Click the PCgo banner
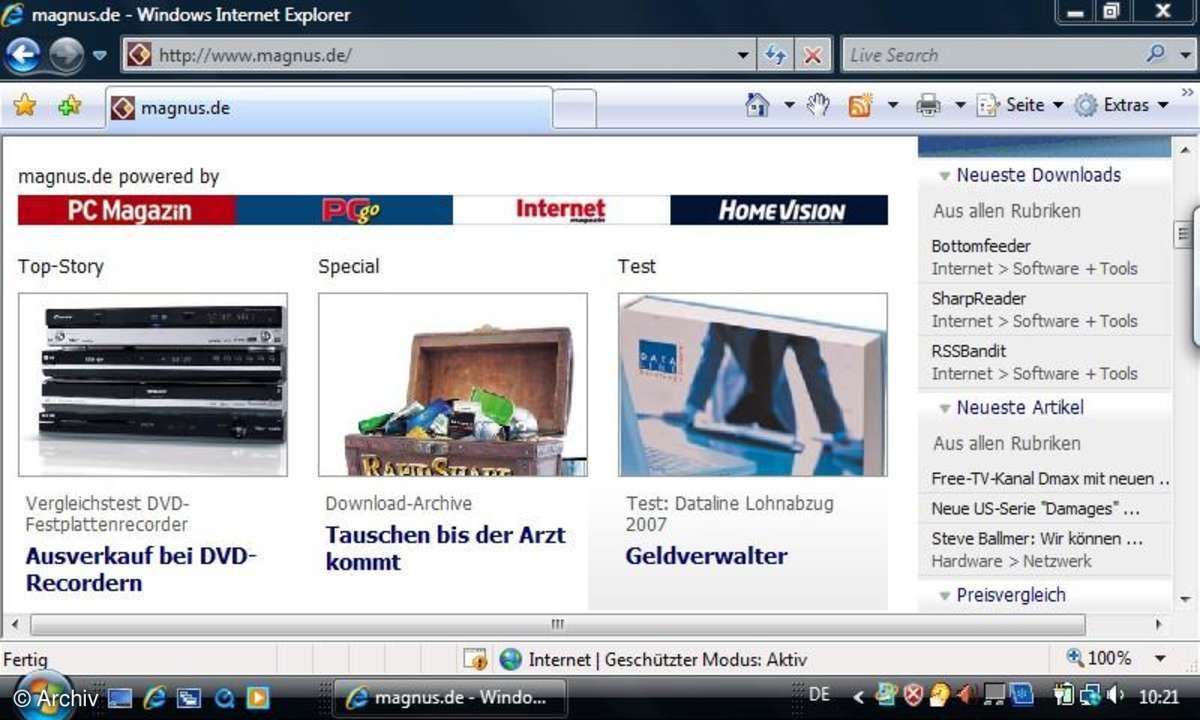Screen dimensions: 1200x720 point(345,210)
